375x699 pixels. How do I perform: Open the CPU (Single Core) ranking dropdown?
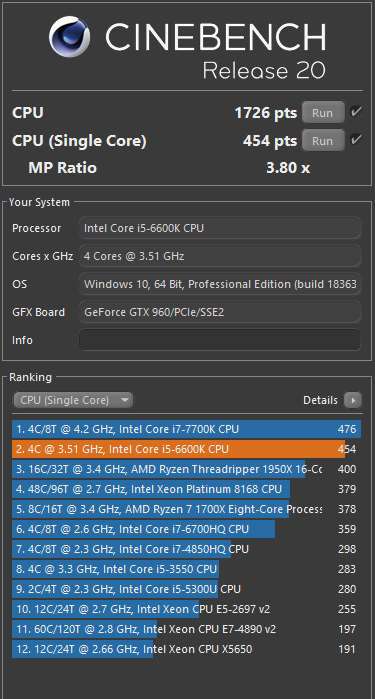(73, 400)
